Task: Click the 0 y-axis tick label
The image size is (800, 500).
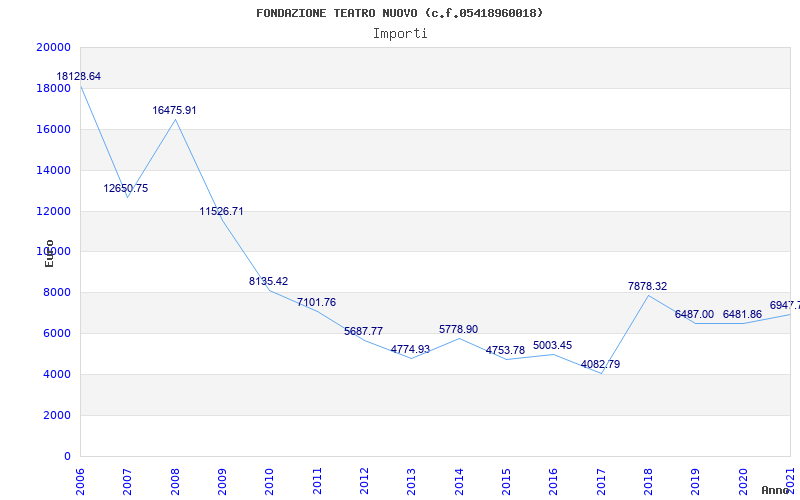Action: click(67, 456)
